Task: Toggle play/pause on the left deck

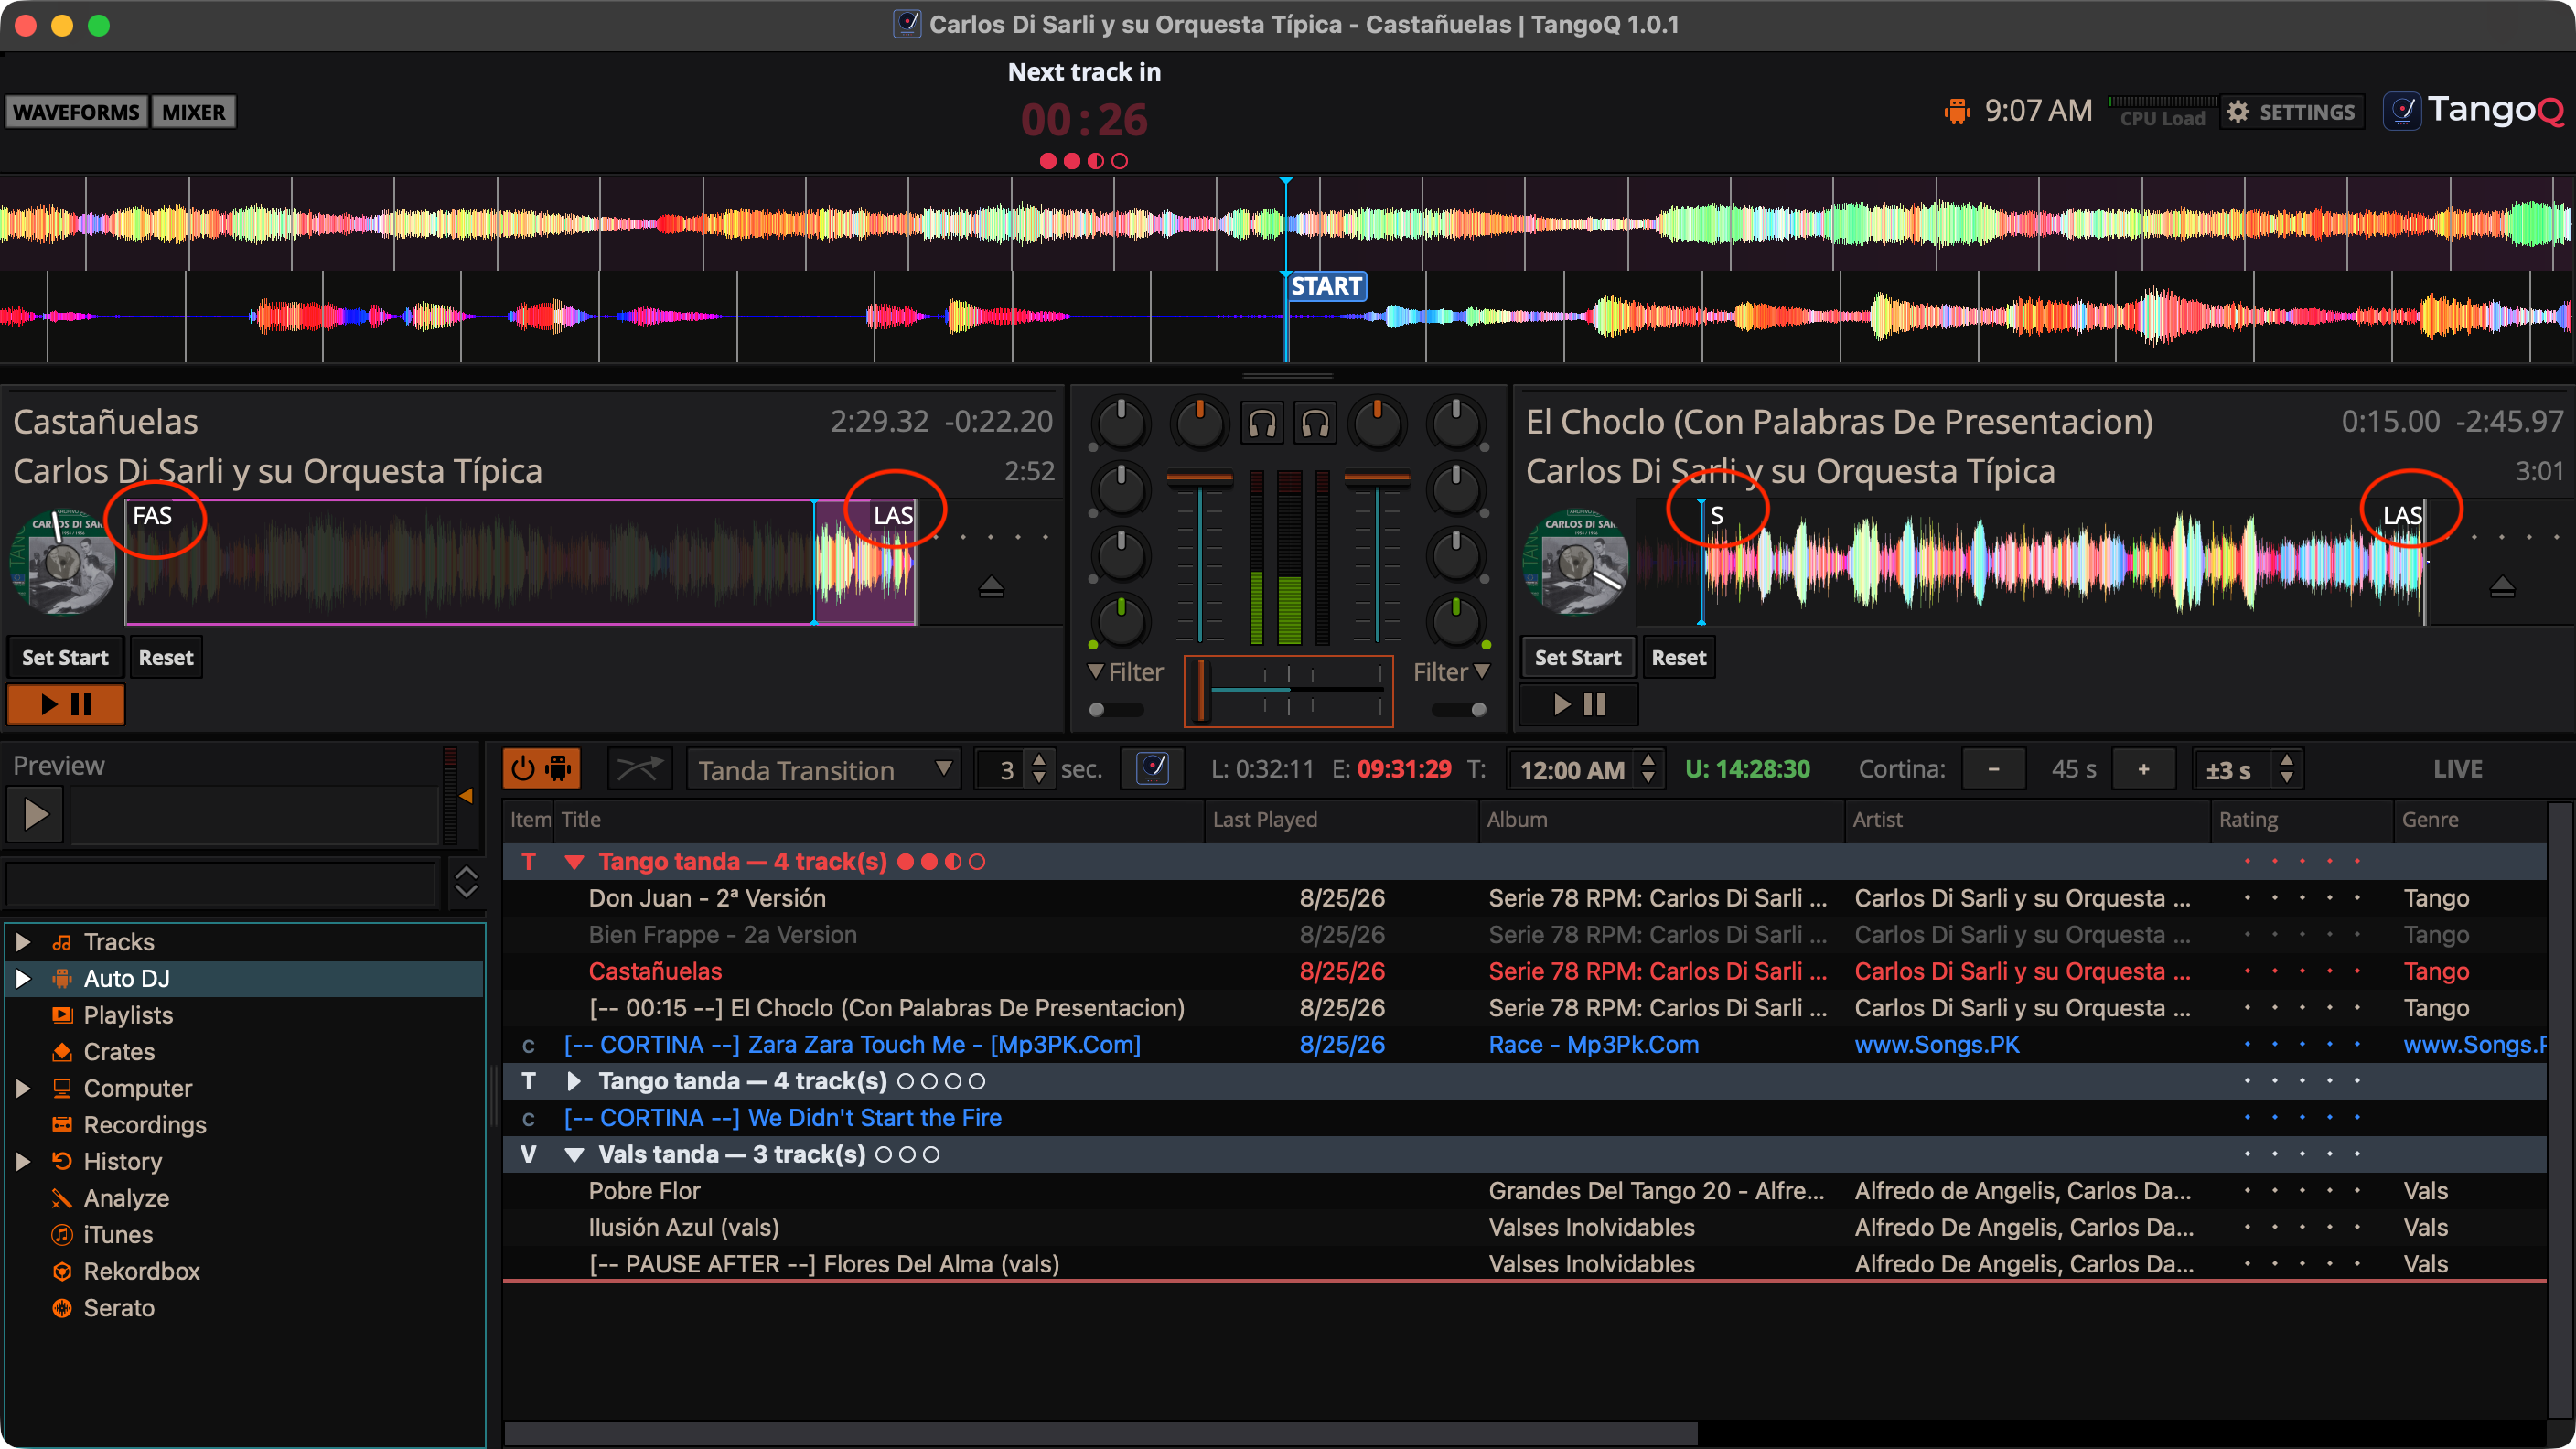Action: point(66,705)
